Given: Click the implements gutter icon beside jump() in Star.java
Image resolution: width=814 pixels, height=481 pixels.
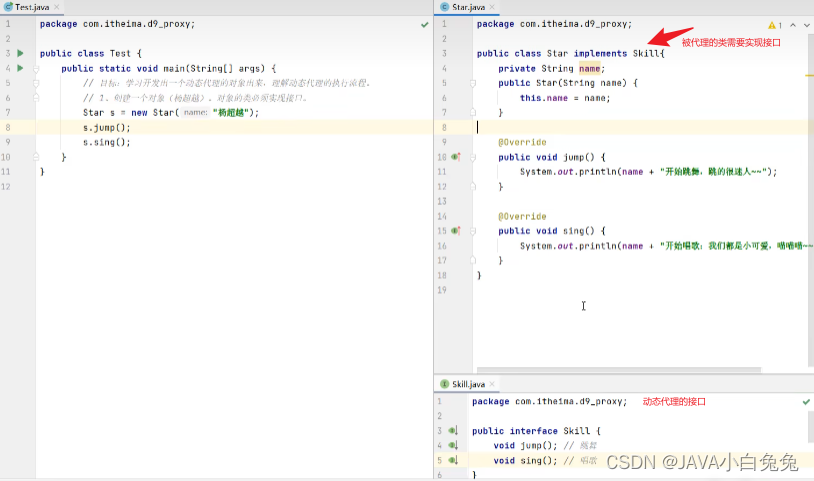Looking at the screenshot, I should point(456,157).
